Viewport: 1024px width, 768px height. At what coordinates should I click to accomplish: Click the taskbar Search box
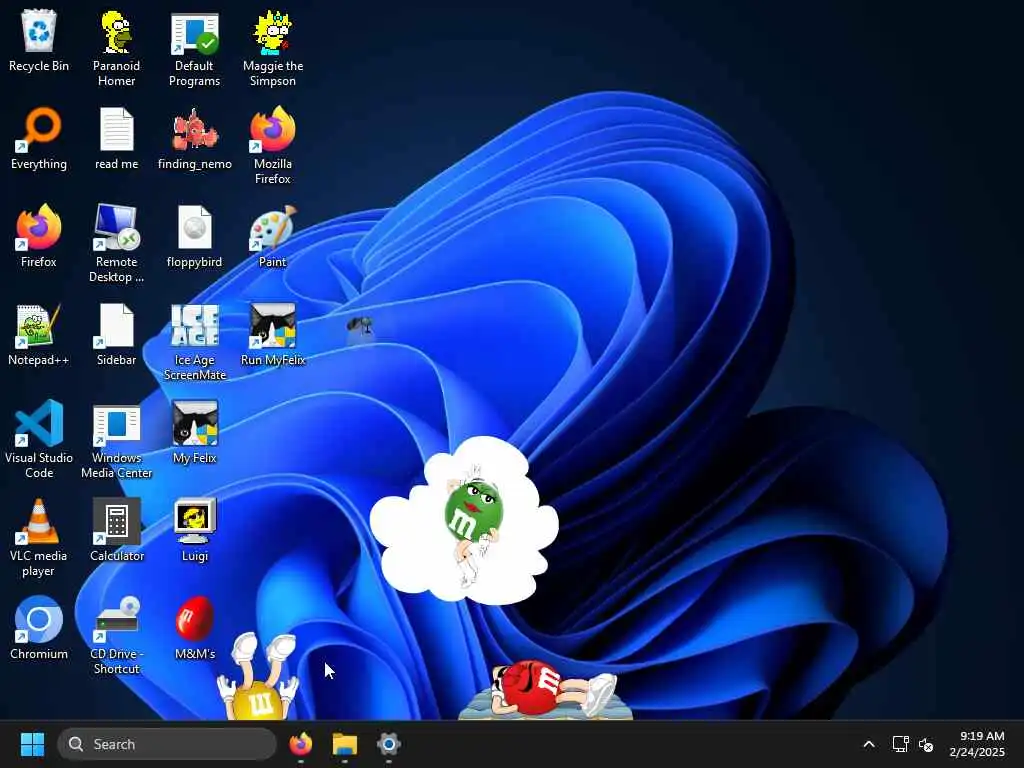(x=167, y=744)
